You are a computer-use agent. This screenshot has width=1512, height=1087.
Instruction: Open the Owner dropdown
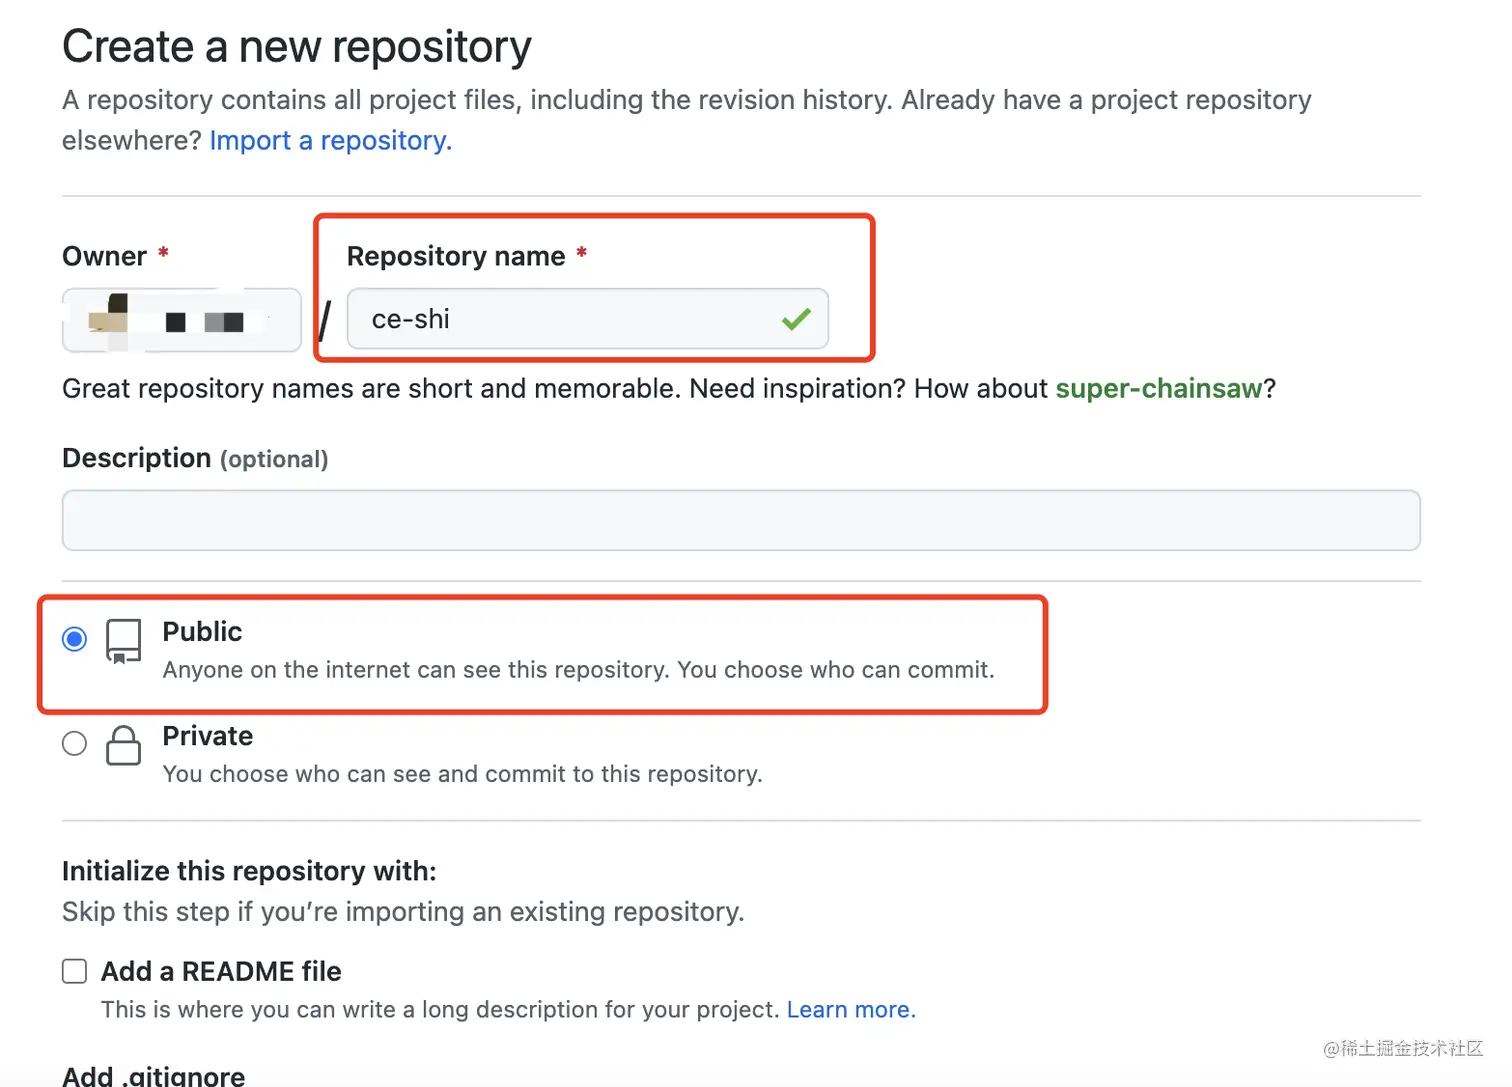(x=182, y=320)
